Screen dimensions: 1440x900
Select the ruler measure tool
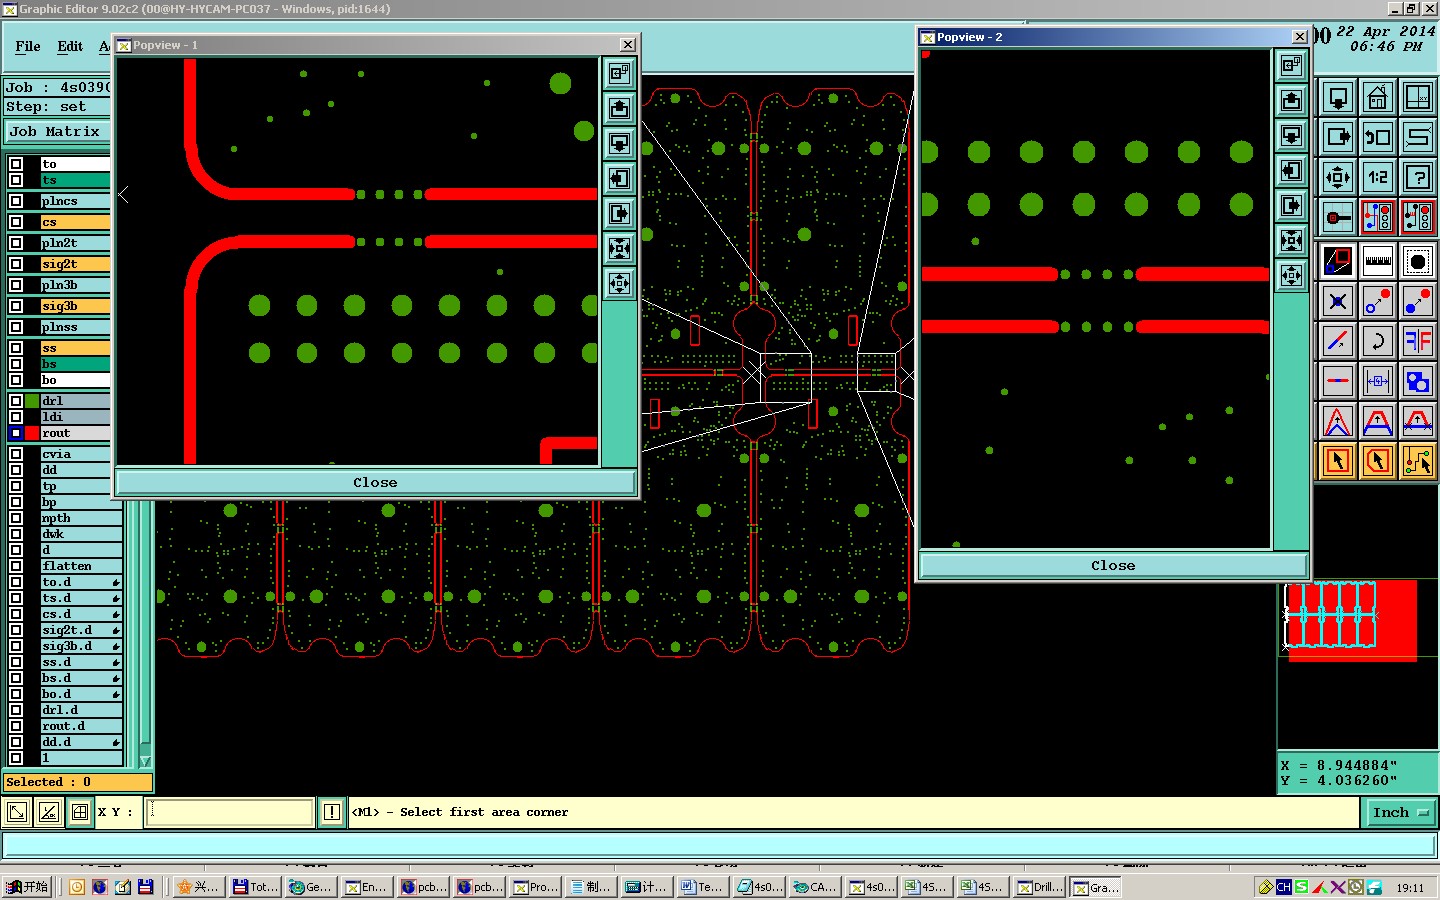point(1377,261)
